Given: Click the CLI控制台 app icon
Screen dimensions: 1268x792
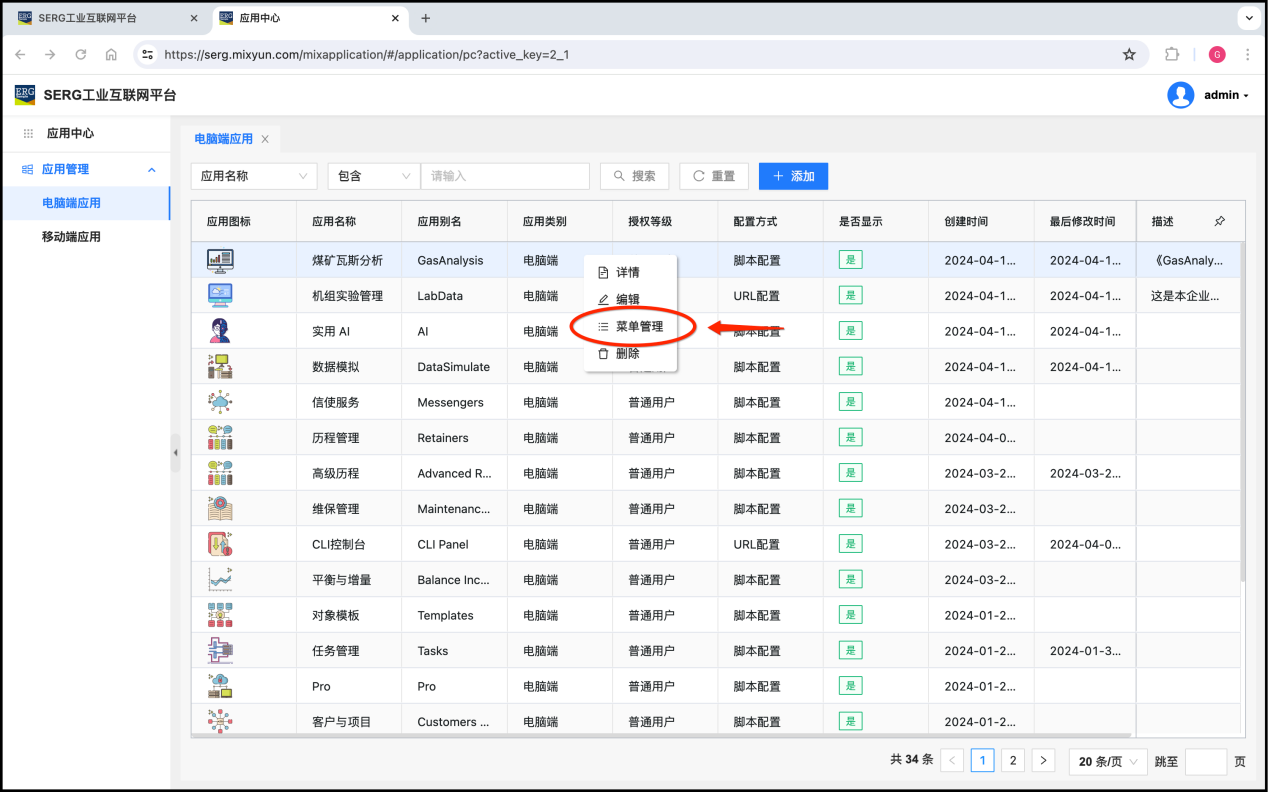Looking at the screenshot, I should pyautogui.click(x=220, y=544).
